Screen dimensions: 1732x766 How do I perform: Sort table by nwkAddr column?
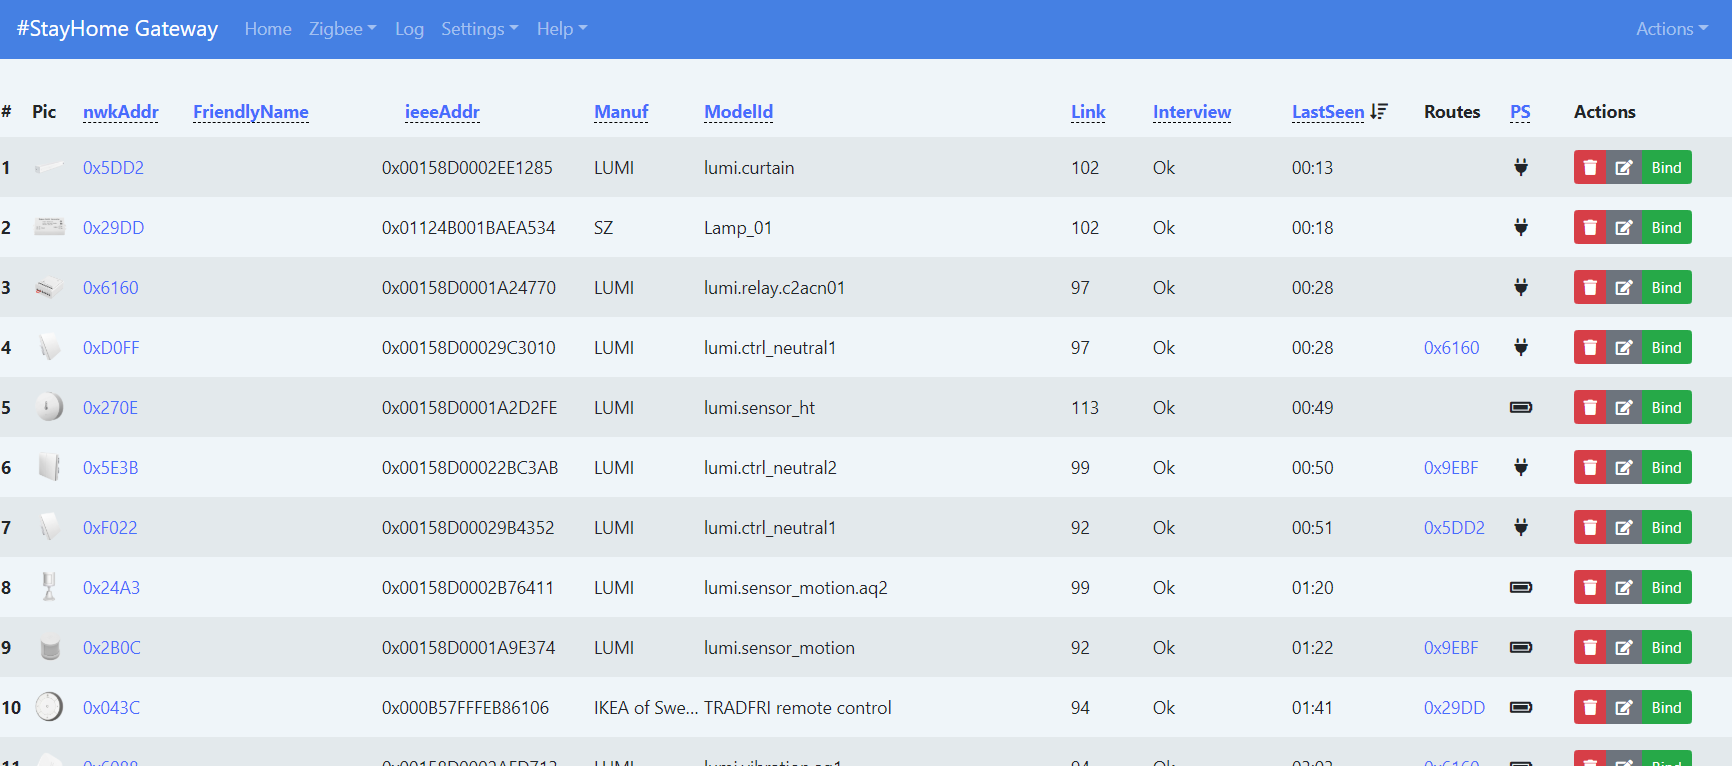(121, 111)
